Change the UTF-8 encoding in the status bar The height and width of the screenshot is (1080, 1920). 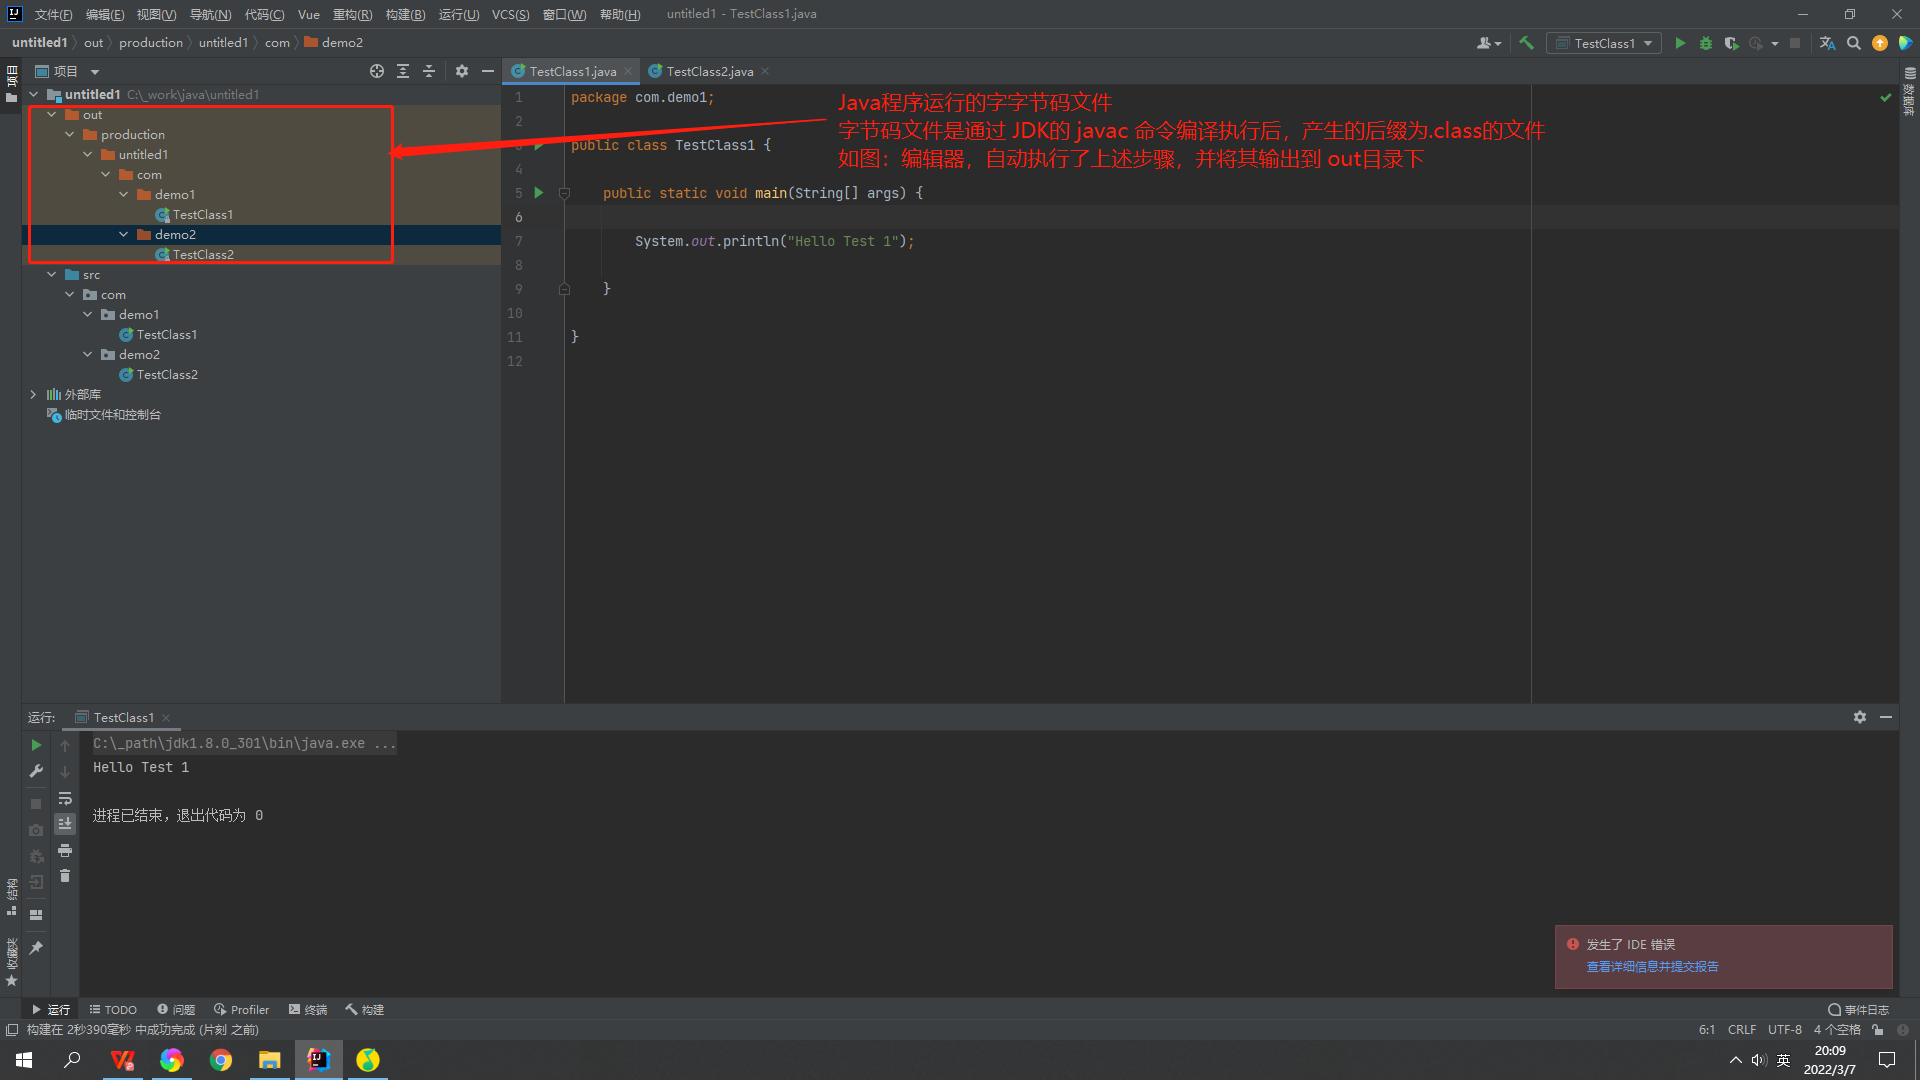click(x=1784, y=1029)
